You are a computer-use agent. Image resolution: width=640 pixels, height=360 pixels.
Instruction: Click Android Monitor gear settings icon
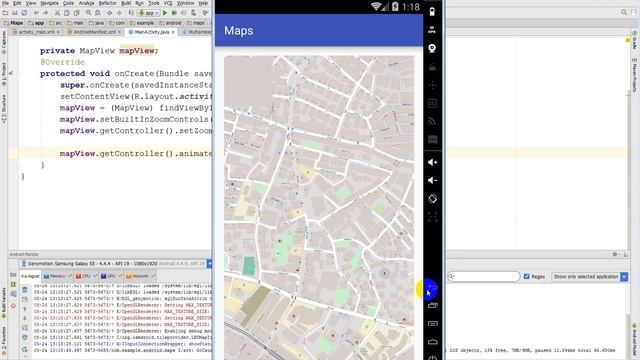pyautogui.click(x=615, y=254)
